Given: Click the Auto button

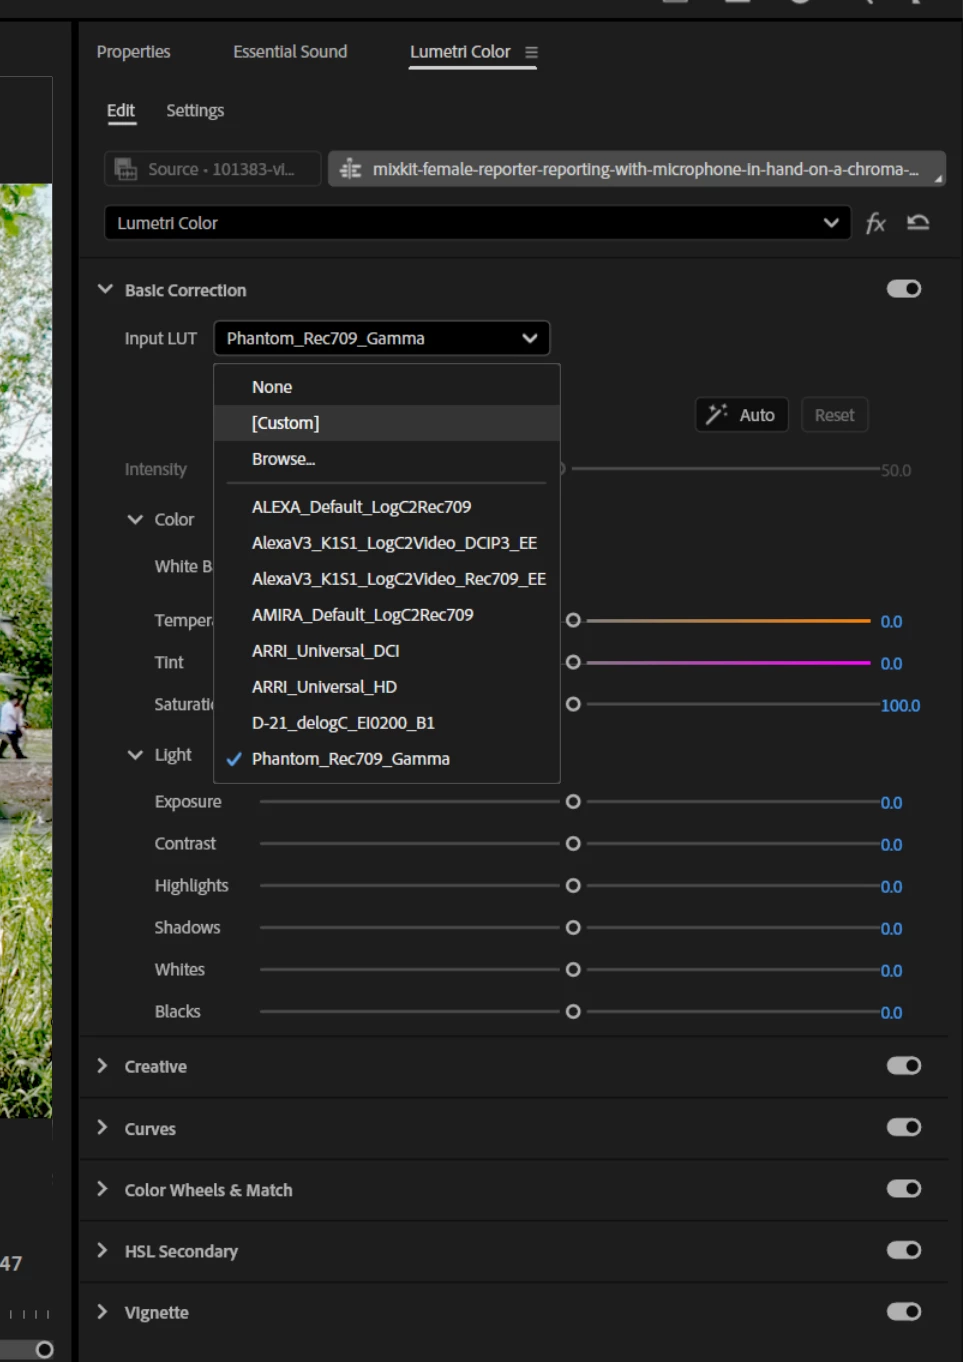Looking at the screenshot, I should click(741, 415).
